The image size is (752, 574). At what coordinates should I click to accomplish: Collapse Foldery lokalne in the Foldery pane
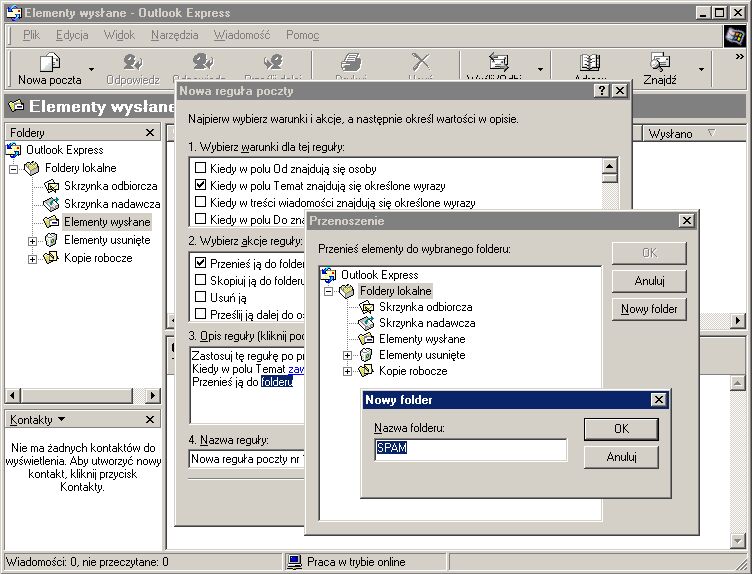(x=13, y=169)
